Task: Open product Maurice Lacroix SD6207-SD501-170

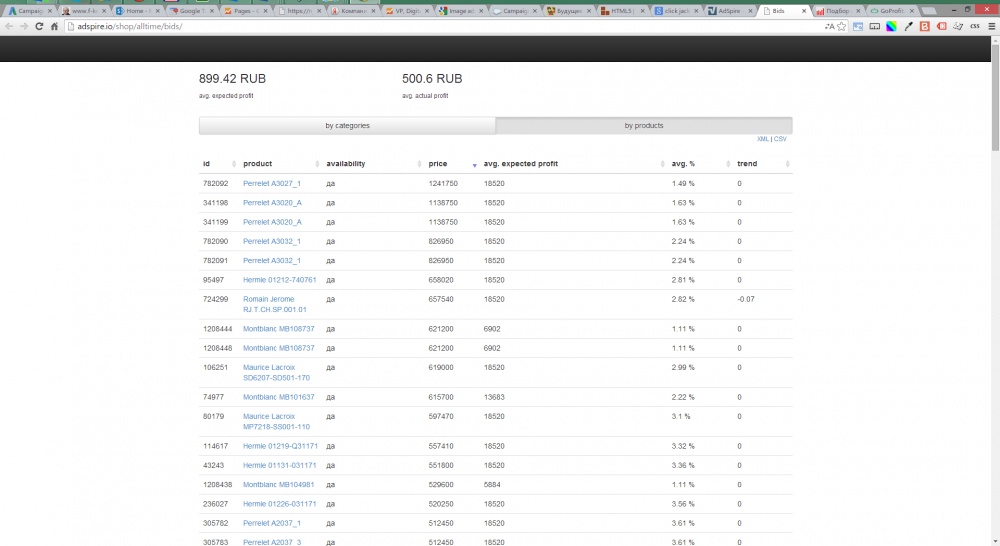Action: point(276,373)
